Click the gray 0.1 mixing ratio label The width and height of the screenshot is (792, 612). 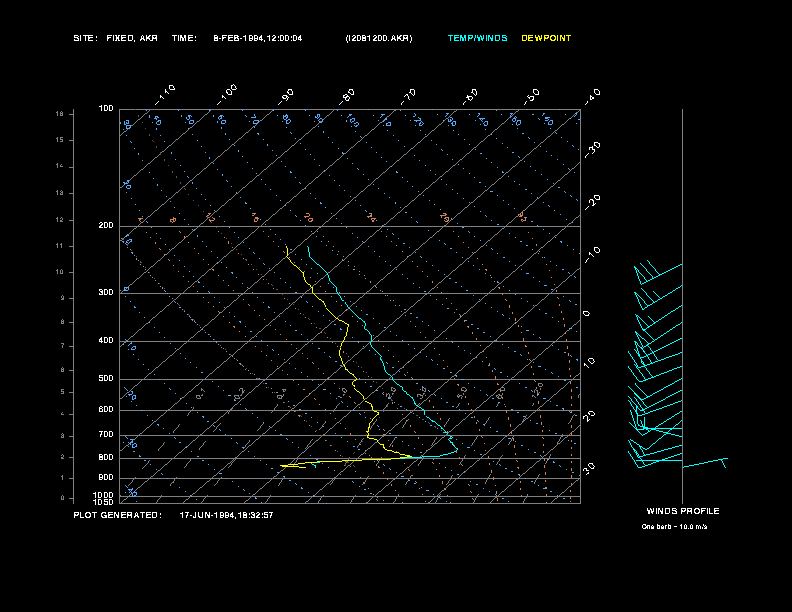pos(201,394)
